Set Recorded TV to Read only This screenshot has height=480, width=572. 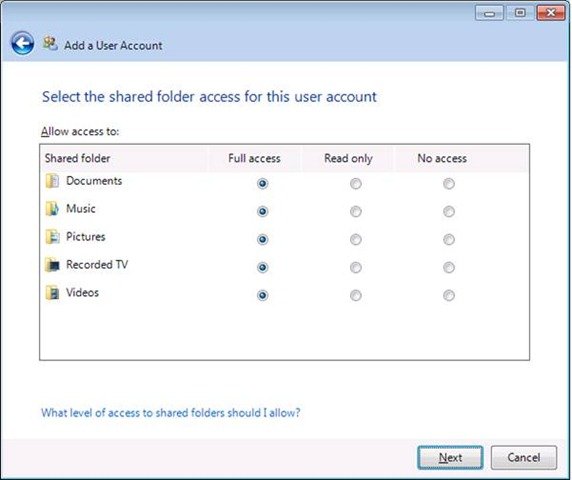pos(356,267)
